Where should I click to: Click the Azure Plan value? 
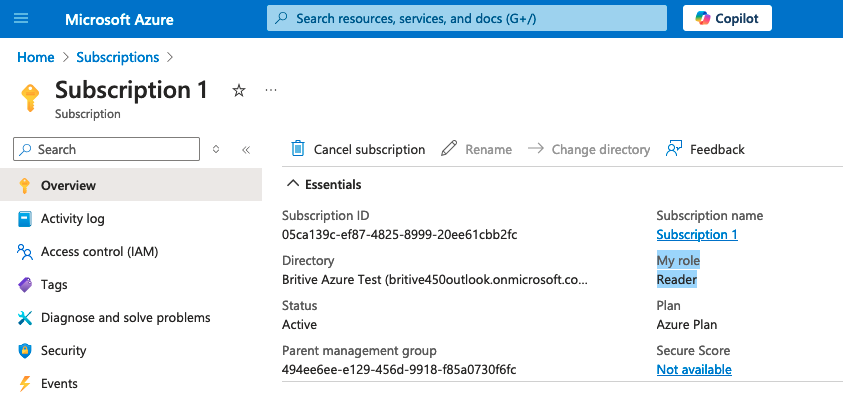click(687, 325)
